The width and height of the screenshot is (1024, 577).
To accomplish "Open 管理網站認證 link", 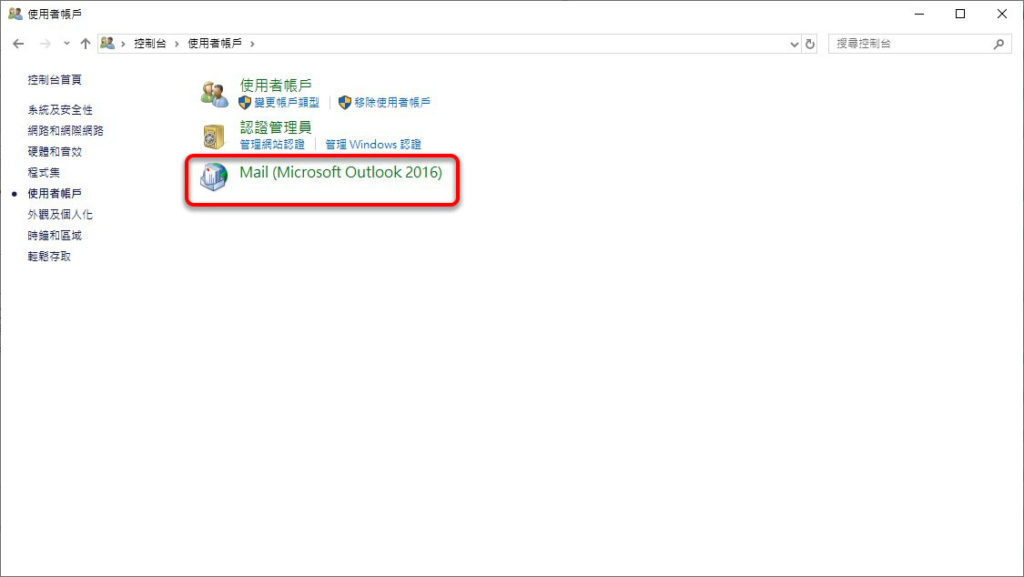I will tap(272, 144).
